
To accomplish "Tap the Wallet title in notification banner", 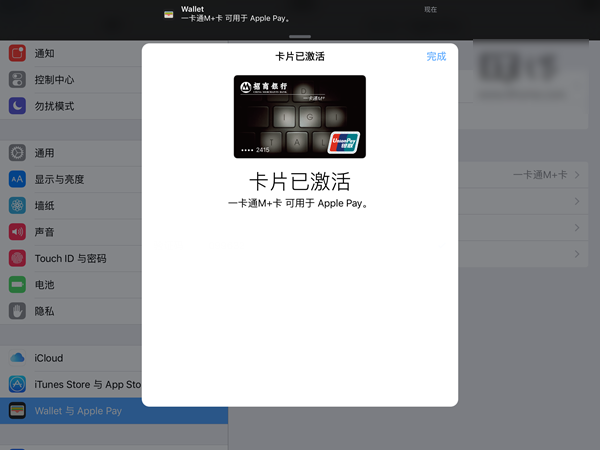I will pos(192,9).
